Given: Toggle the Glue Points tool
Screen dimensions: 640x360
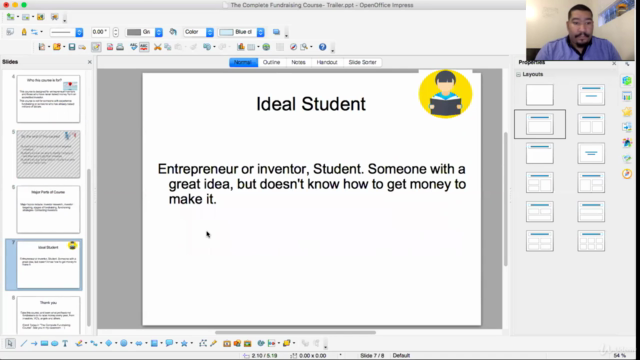Looking at the screenshot, I should tap(213, 344).
